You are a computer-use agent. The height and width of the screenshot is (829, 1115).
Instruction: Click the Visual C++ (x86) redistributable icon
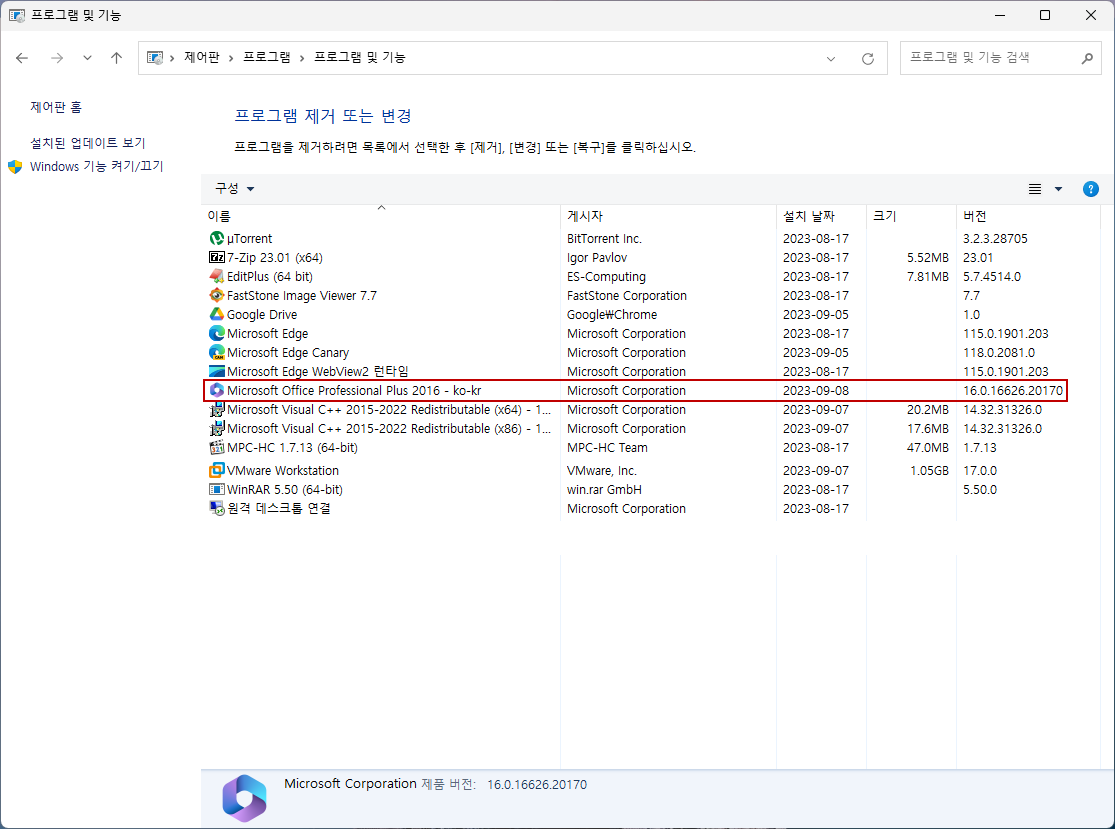point(217,429)
